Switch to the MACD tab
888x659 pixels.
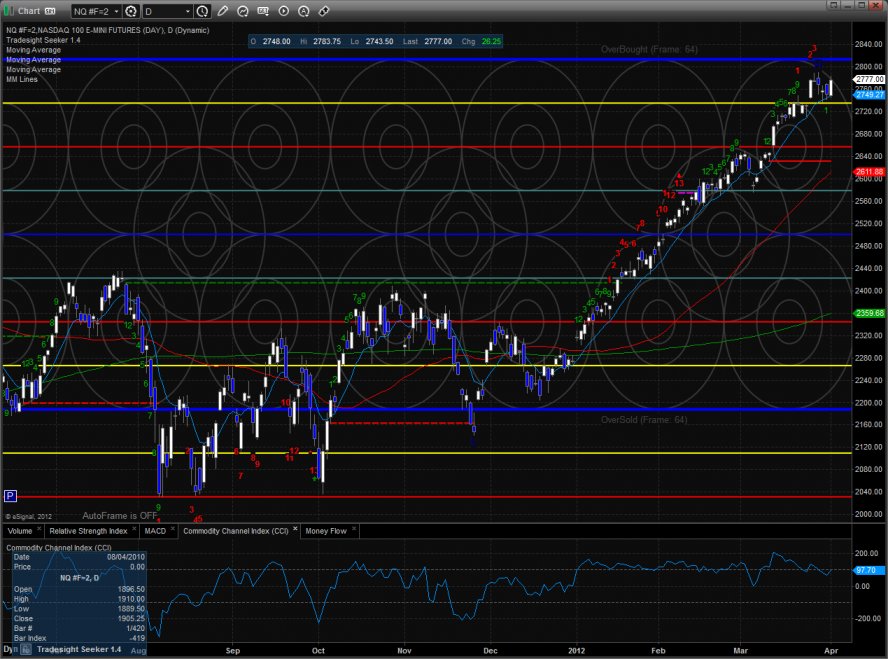click(x=155, y=531)
